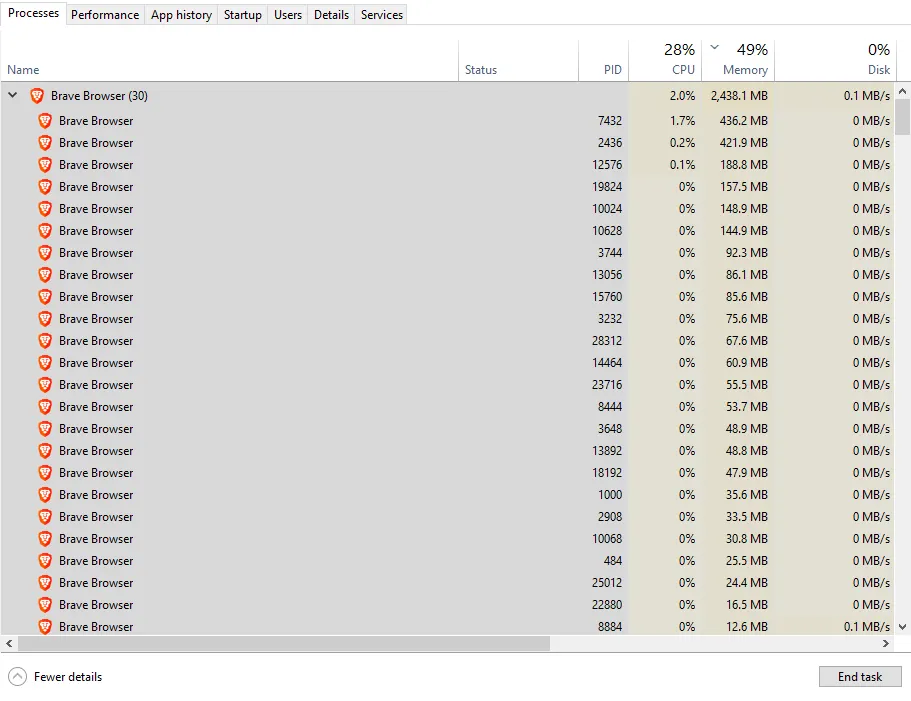Image resolution: width=911 pixels, height=701 pixels.
Task: Click the vertical scrollbar thumb
Action: pyautogui.click(x=902, y=117)
